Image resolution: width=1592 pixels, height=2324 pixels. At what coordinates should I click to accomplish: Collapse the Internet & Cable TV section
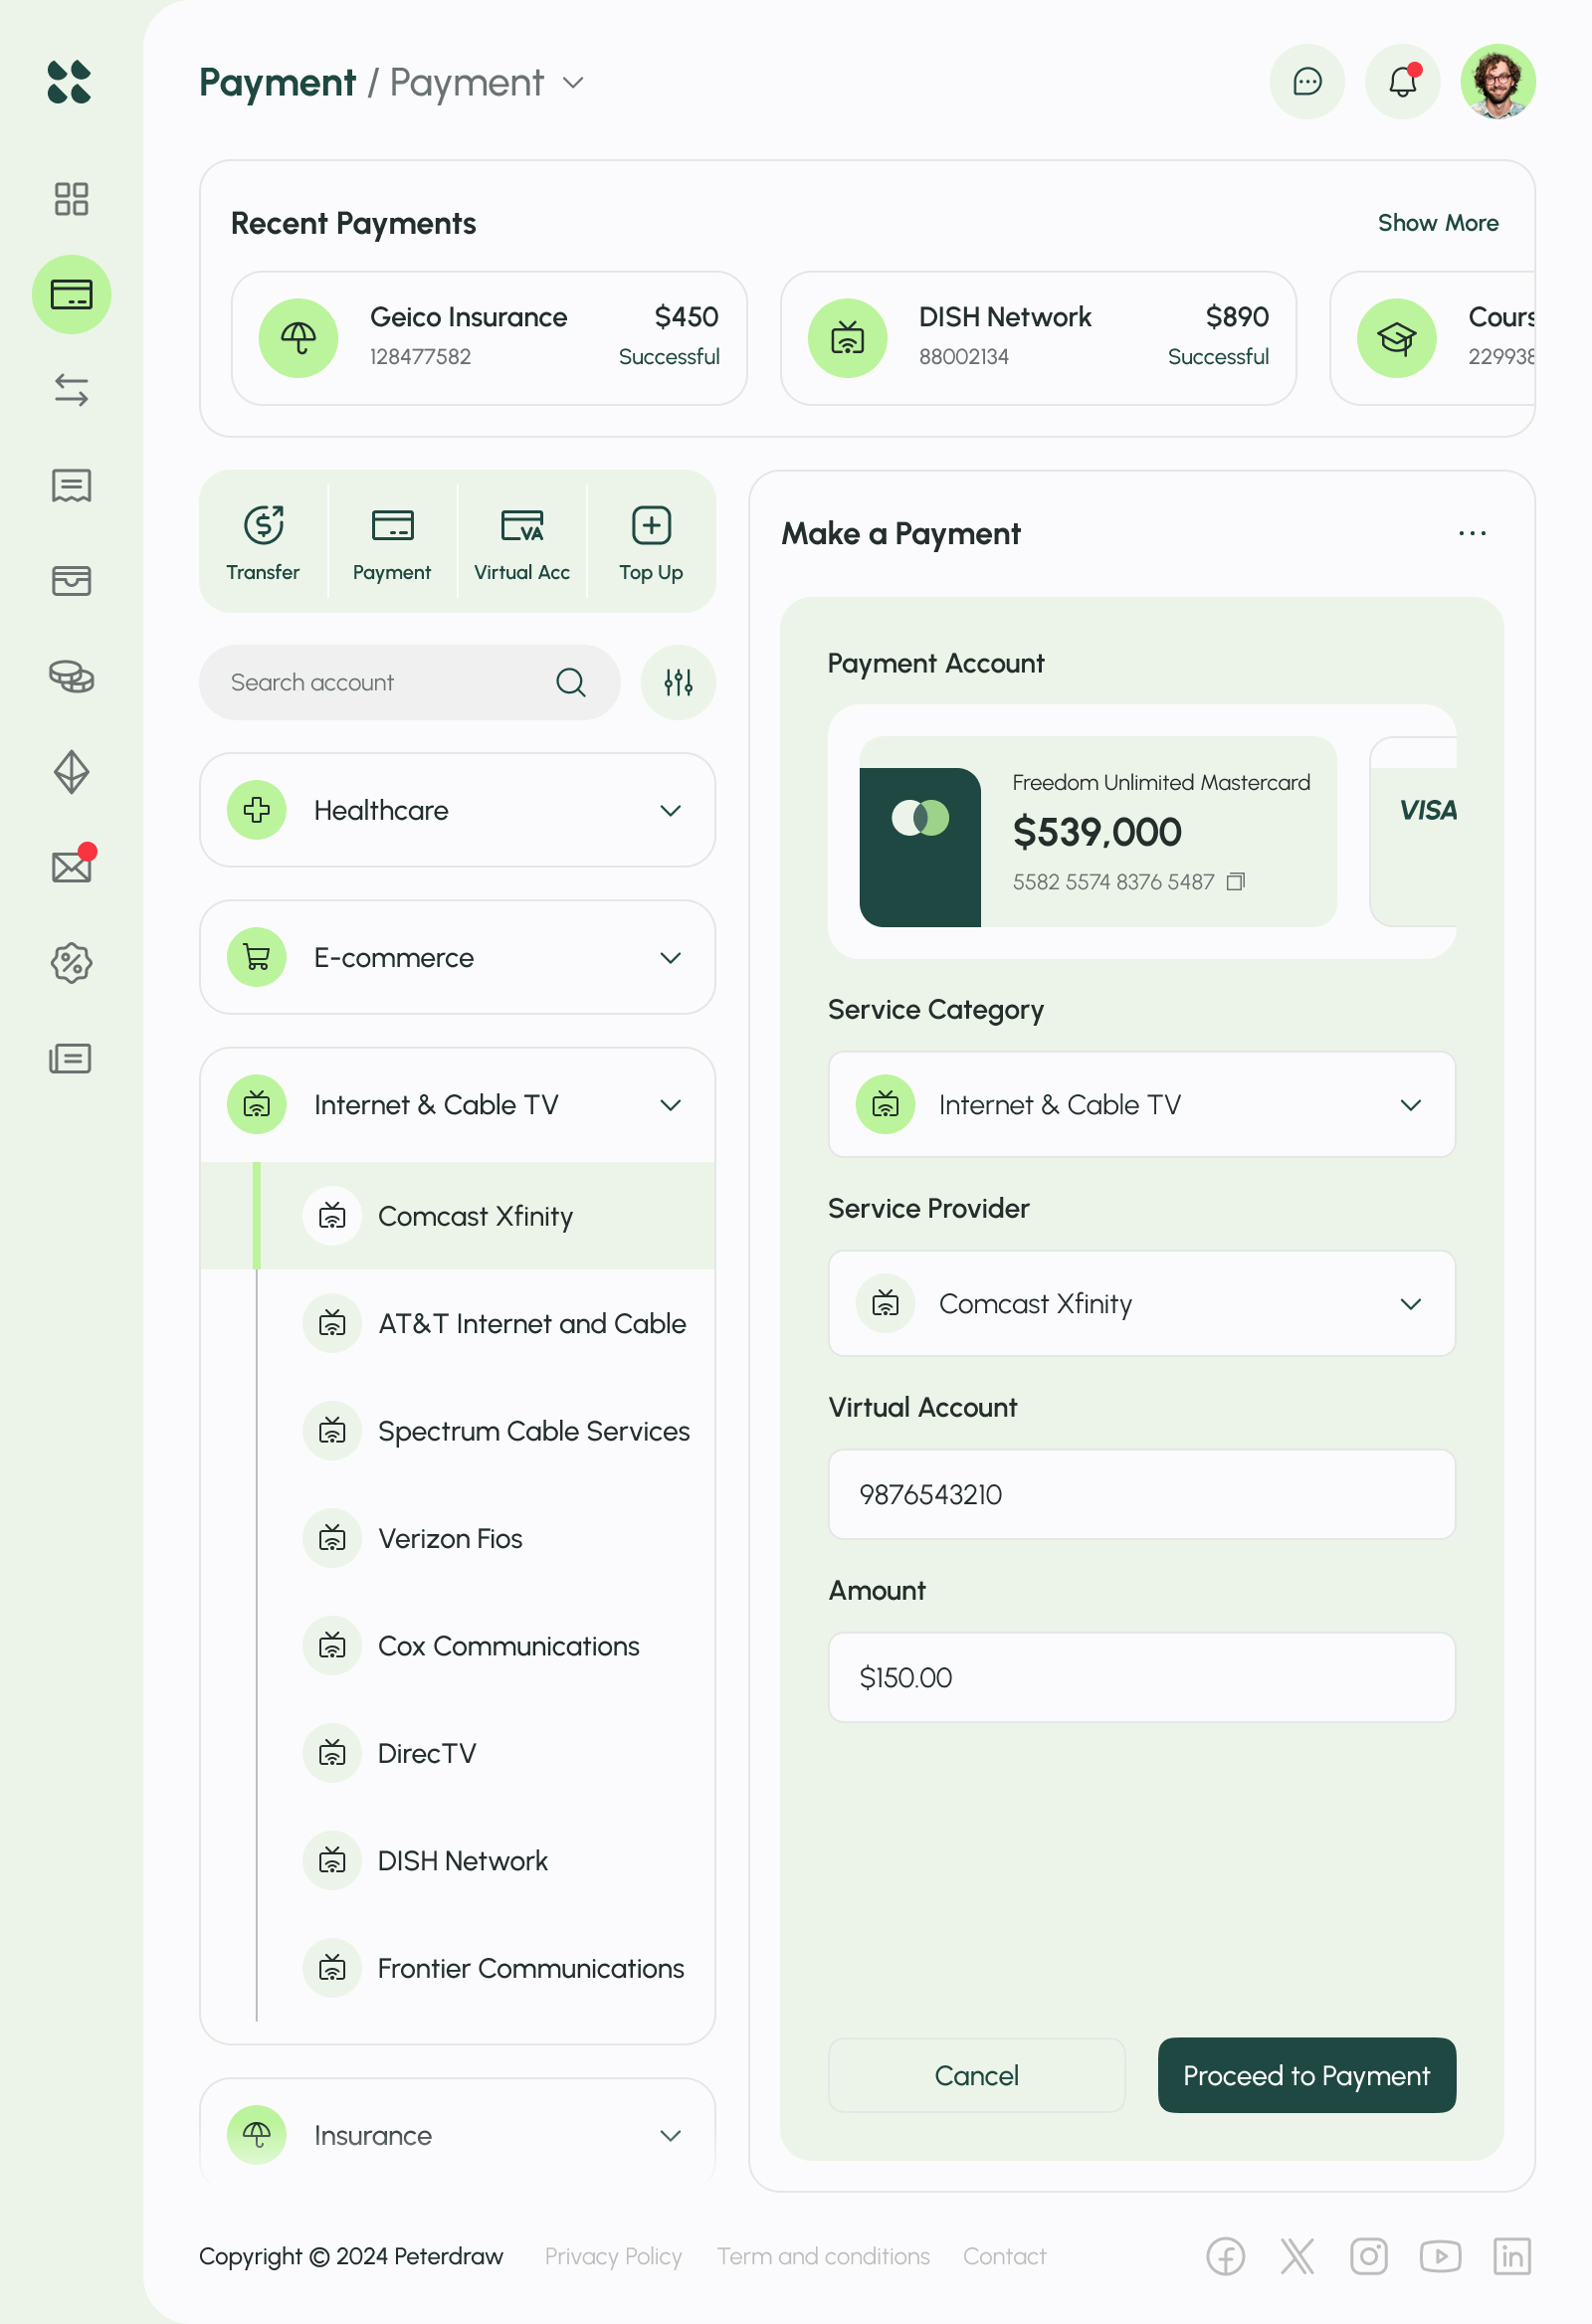(x=671, y=1105)
